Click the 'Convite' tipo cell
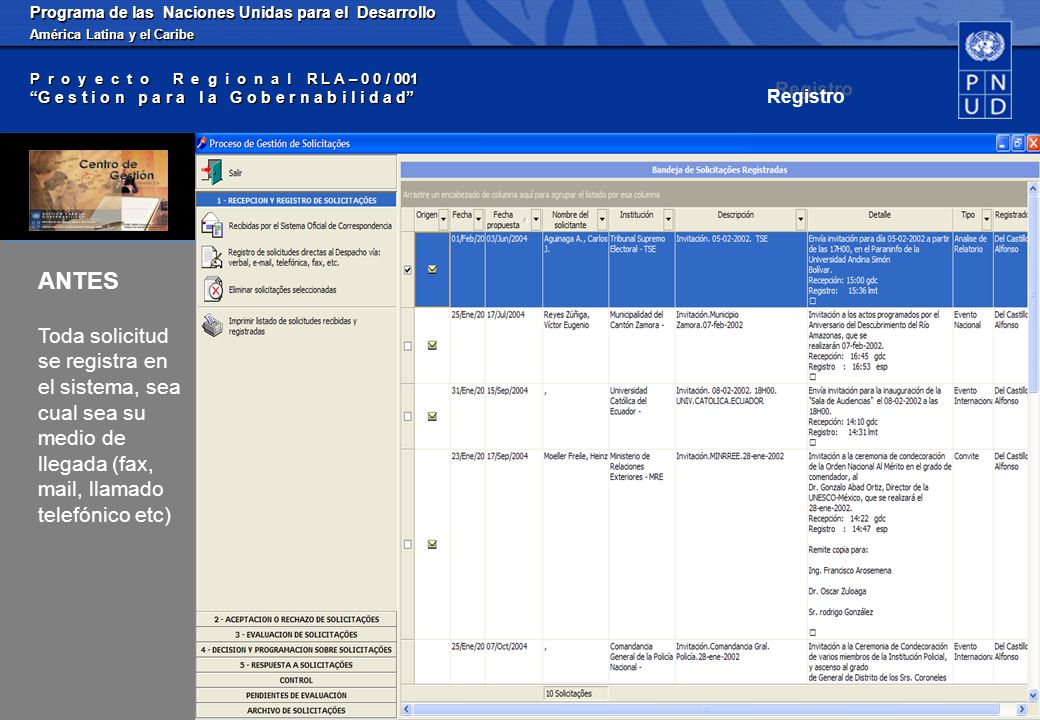 [x=972, y=544]
